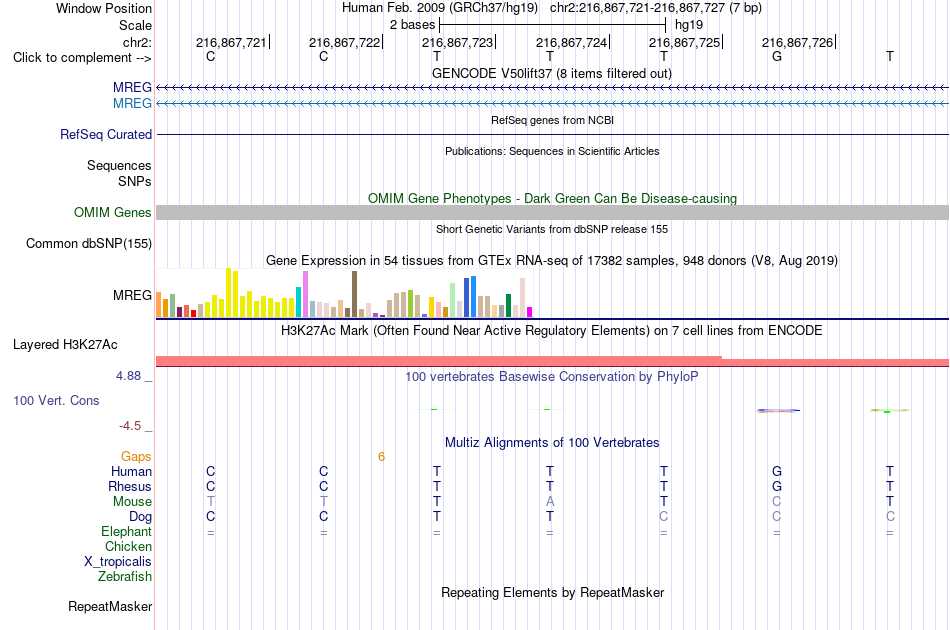Click 'RefSeq genes from NCBI' title
The height and width of the screenshot is (630, 950).
[552, 120]
